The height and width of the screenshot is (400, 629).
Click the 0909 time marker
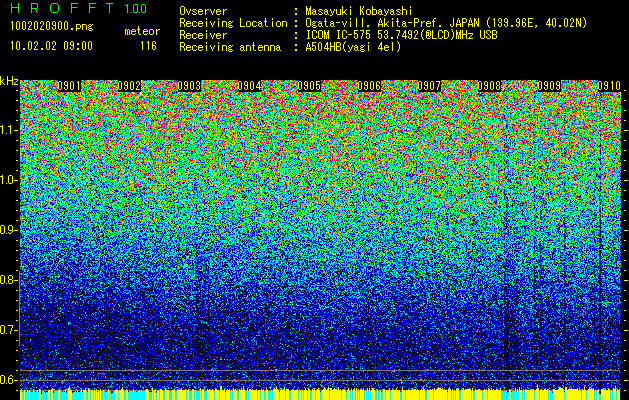tap(549, 86)
